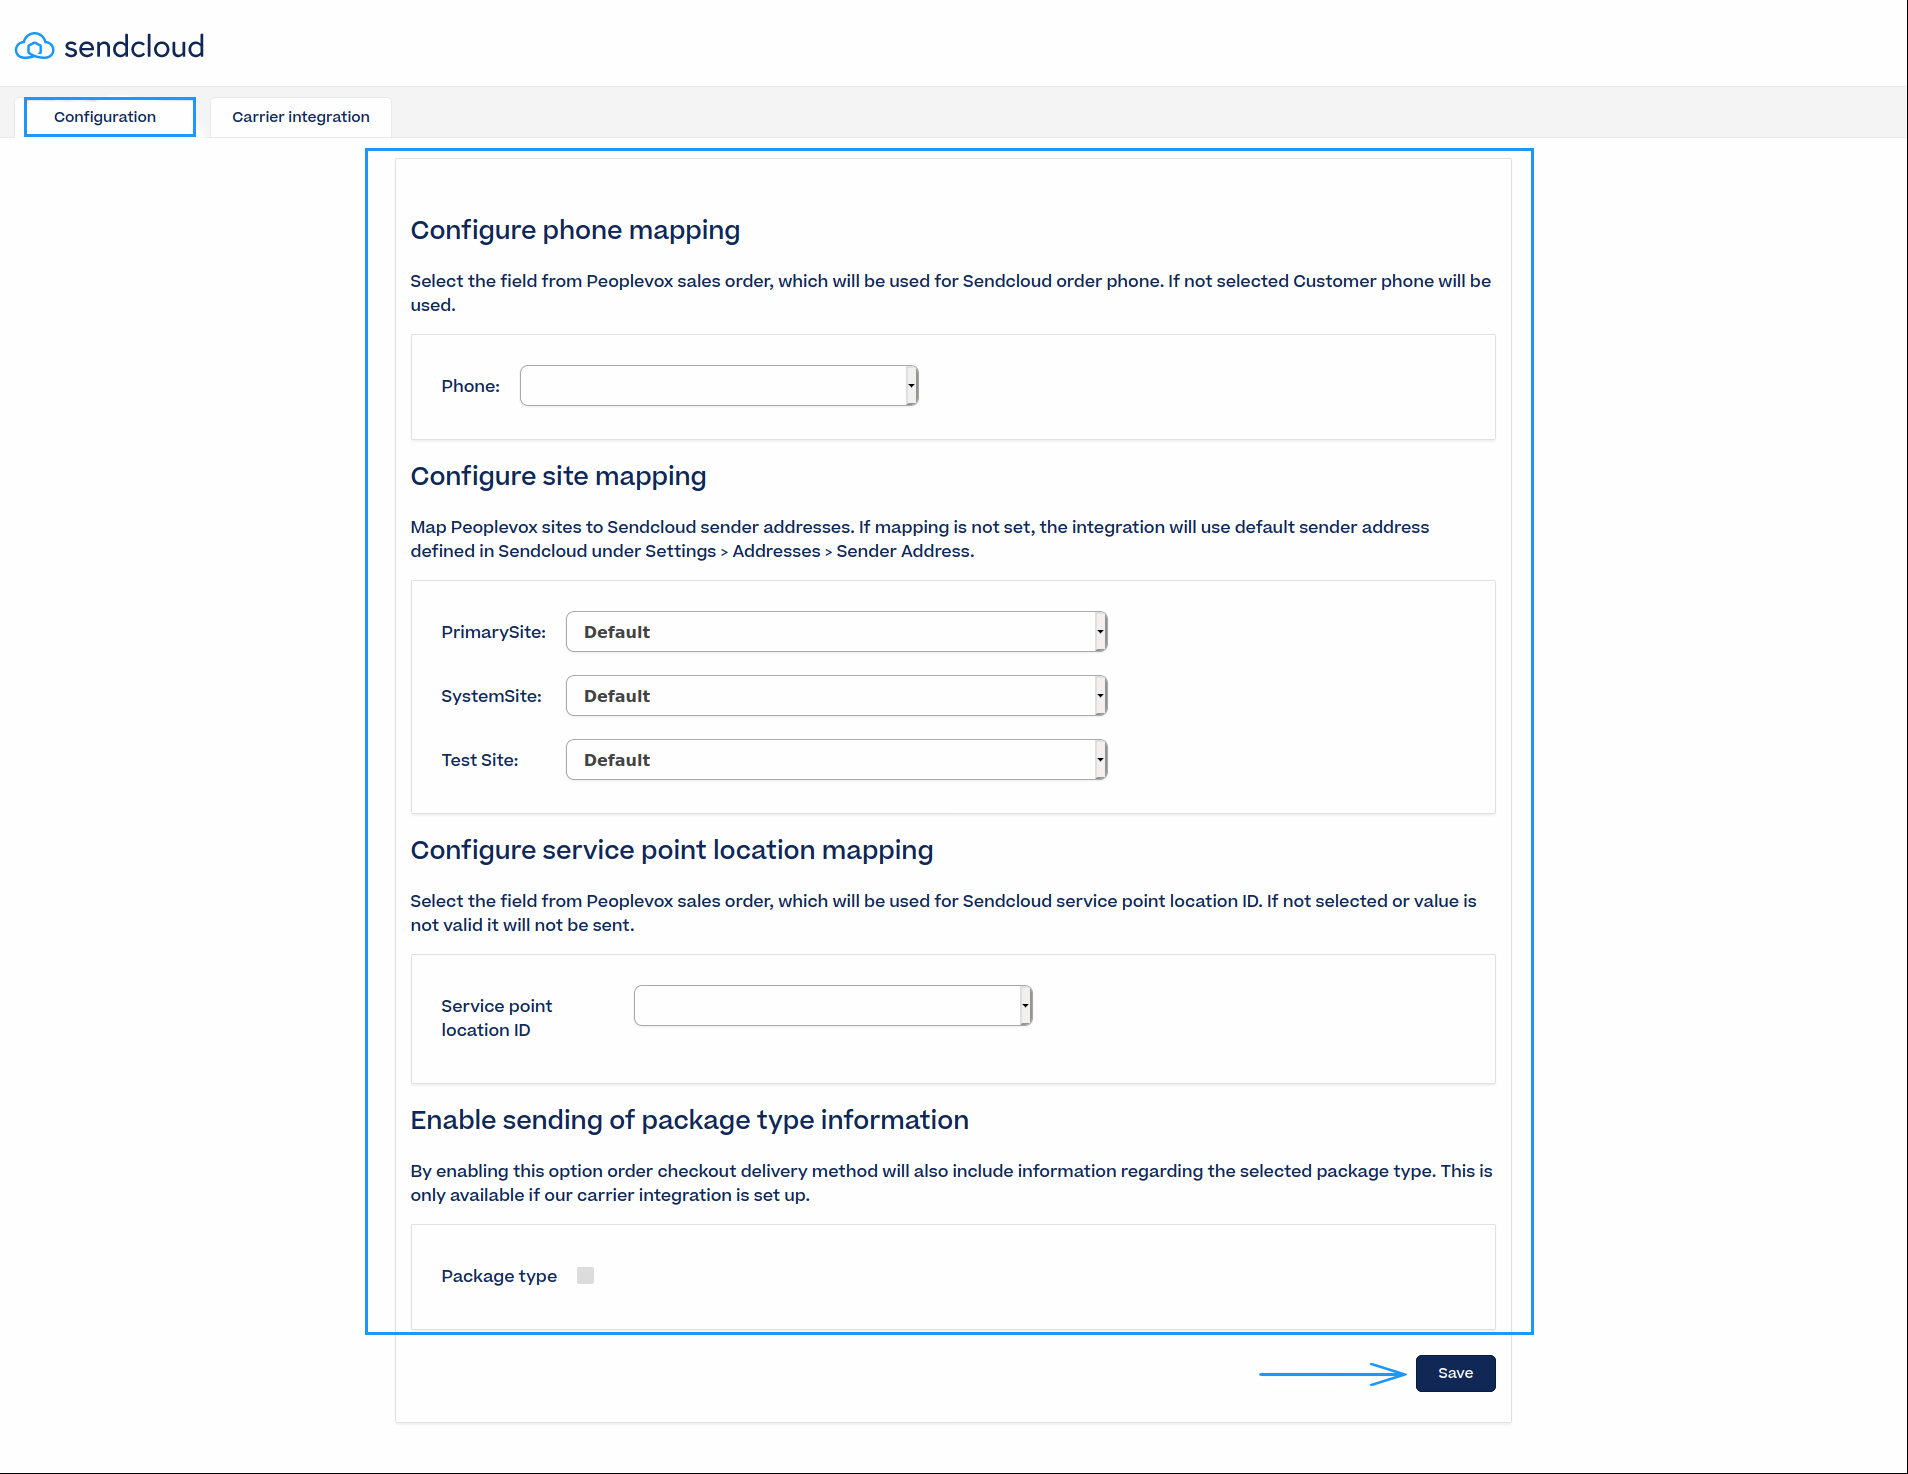Image resolution: width=1908 pixels, height=1474 pixels.
Task: Open the Configuration tab
Action: 110,117
